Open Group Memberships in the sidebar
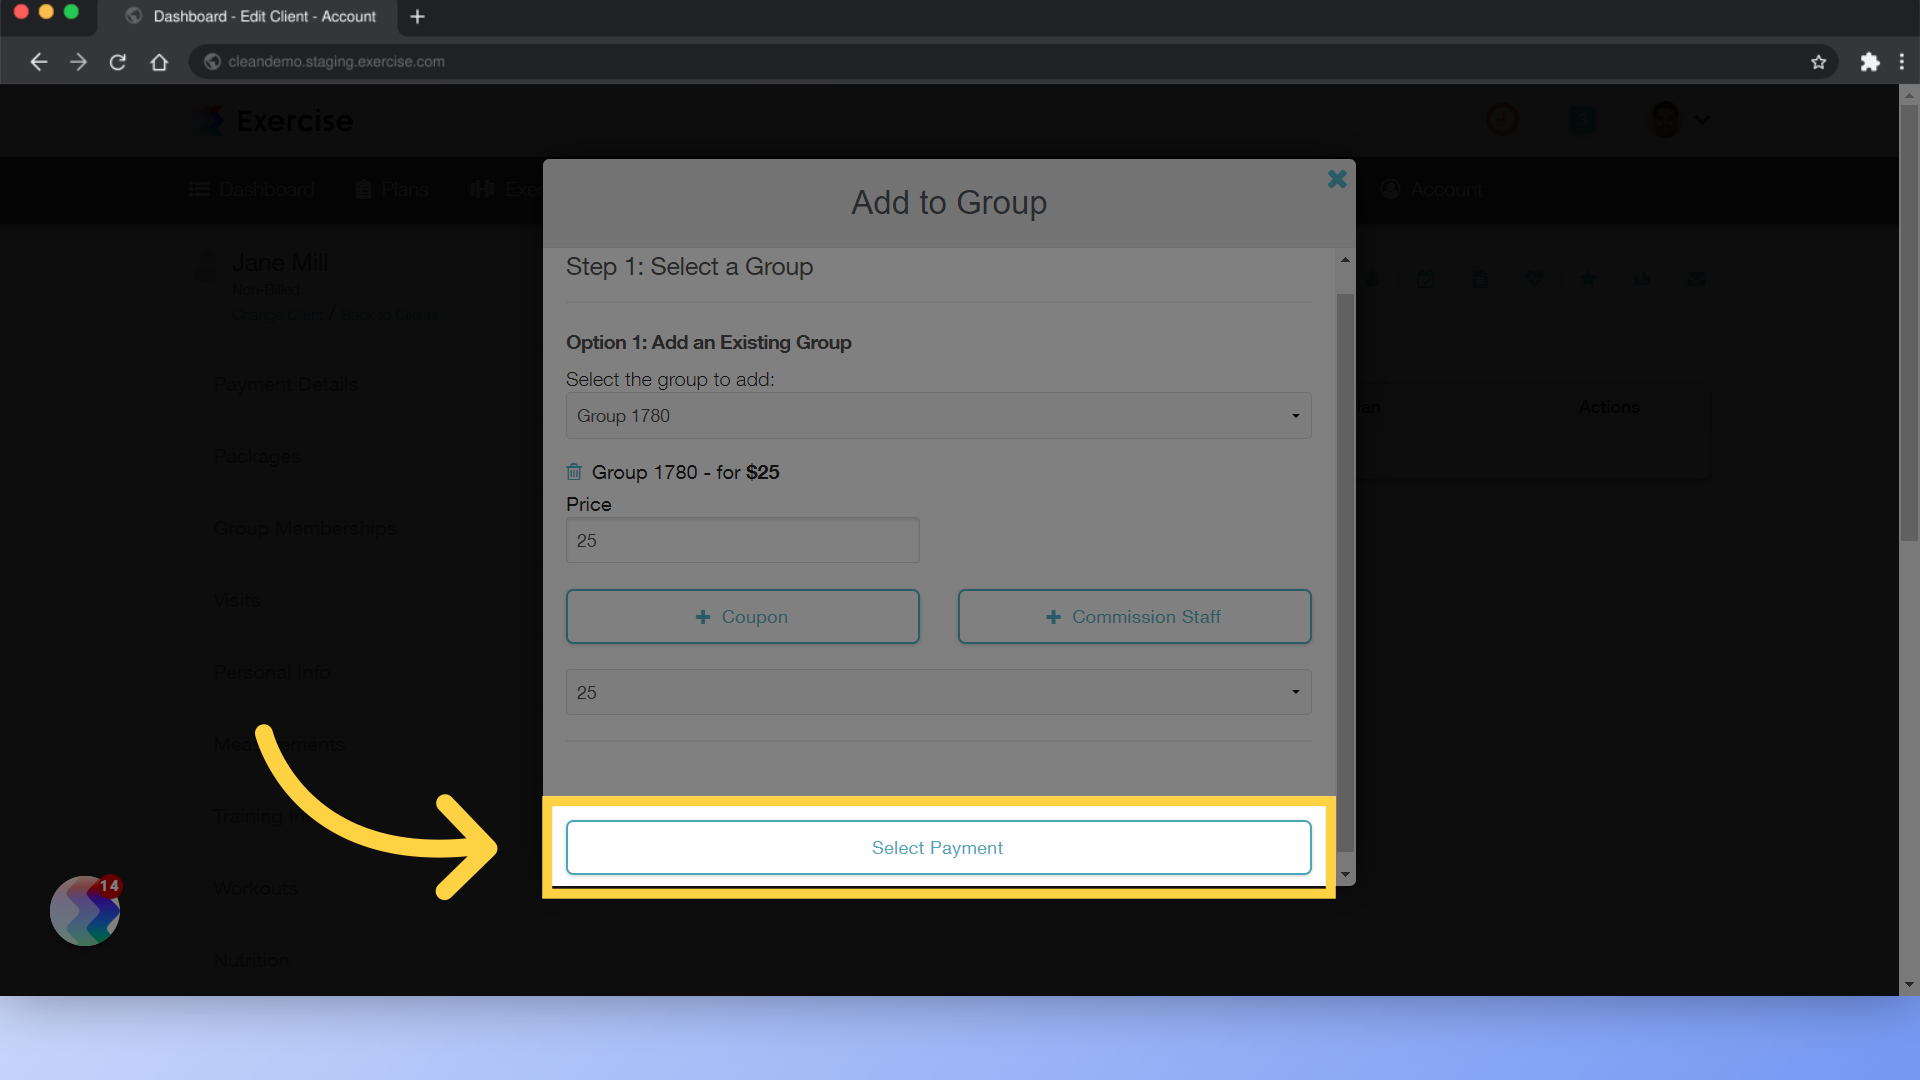Image resolution: width=1920 pixels, height=1080 pixels. 305,529
